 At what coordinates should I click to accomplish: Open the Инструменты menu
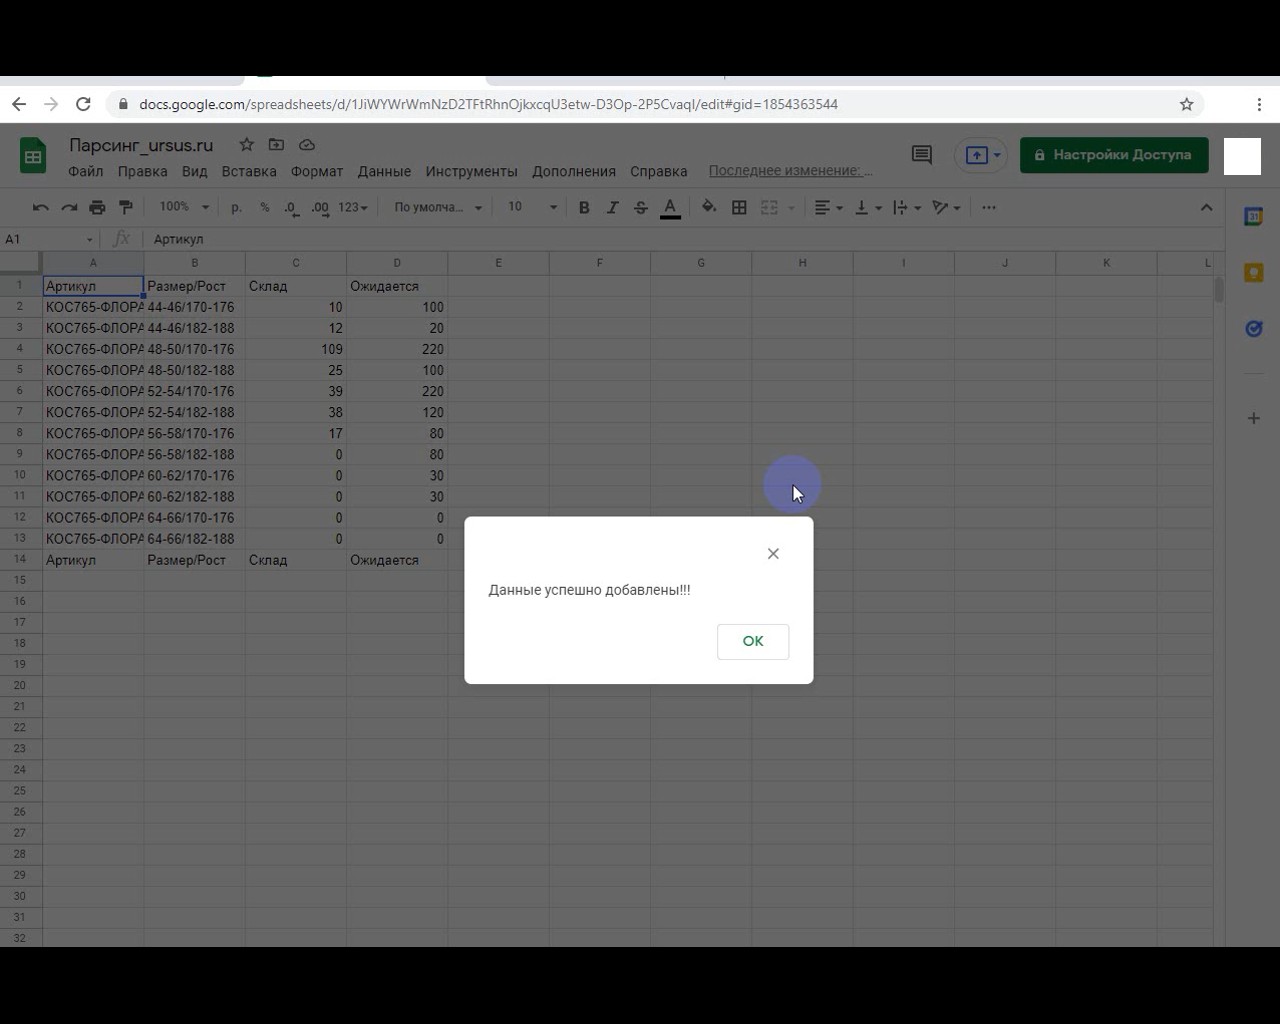tap(471, 171)
